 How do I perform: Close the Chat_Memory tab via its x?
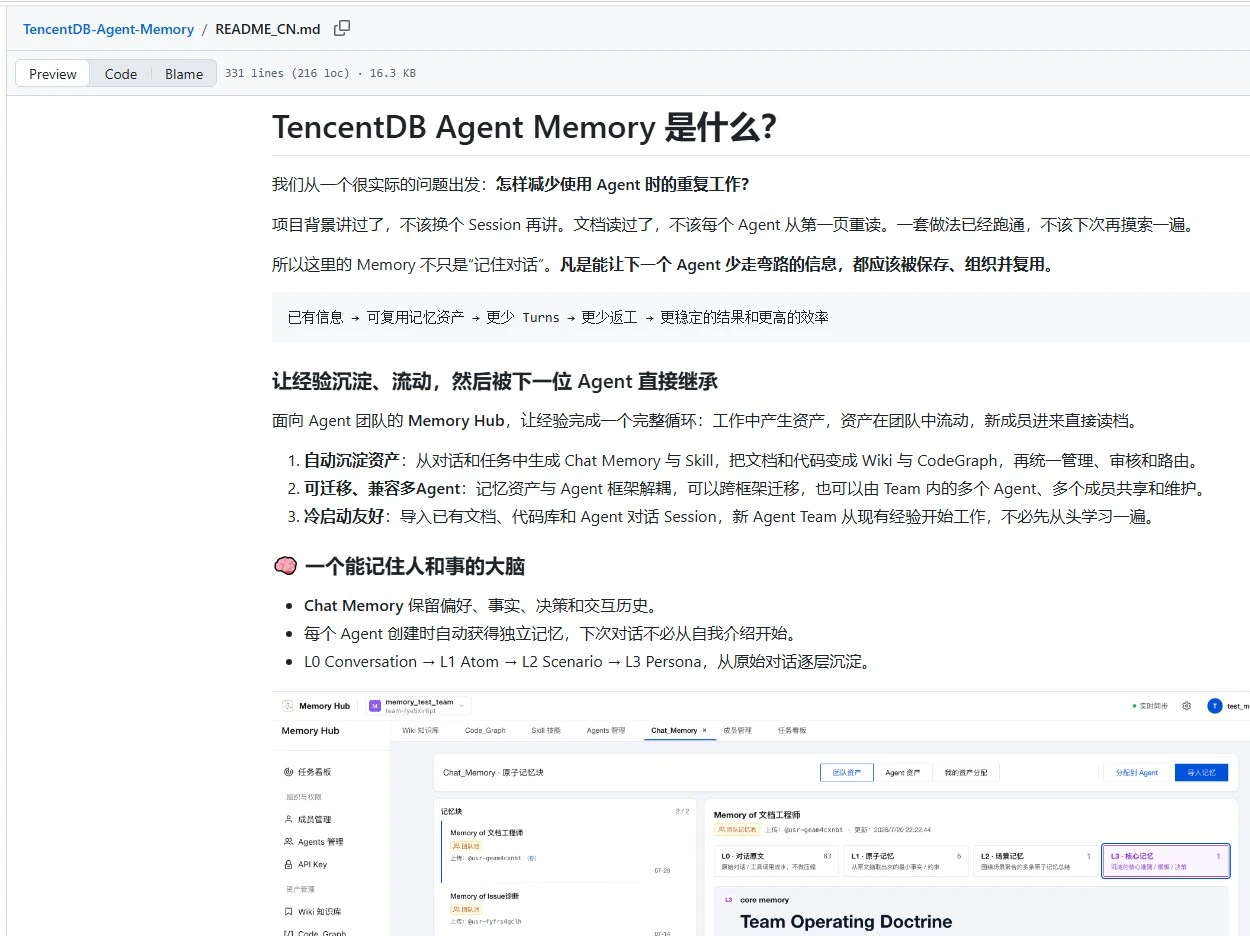coord(704,731)
